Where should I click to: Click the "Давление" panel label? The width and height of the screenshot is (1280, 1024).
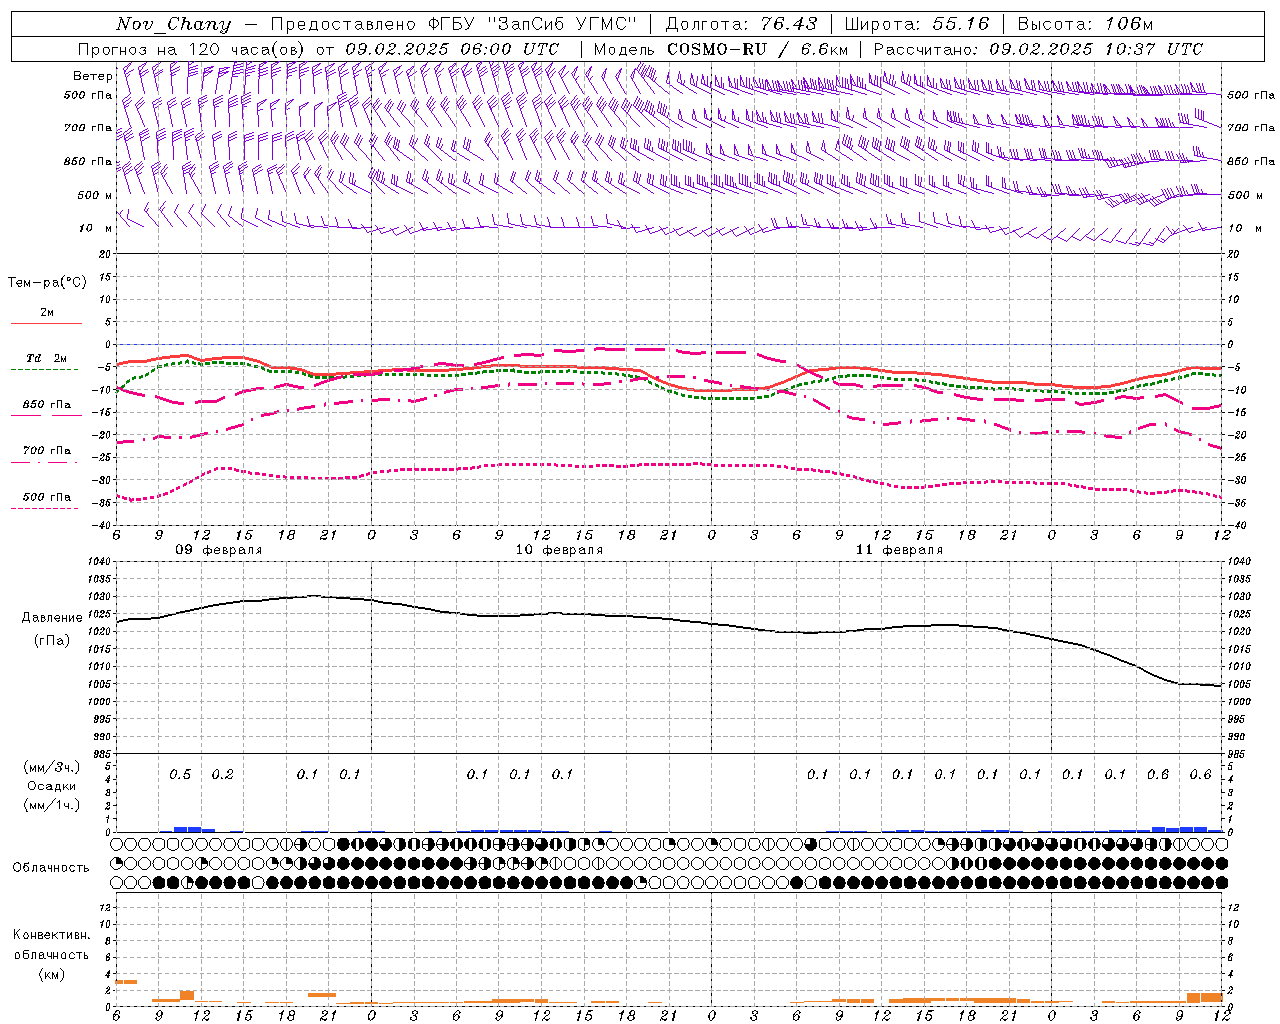pos(52,618)
